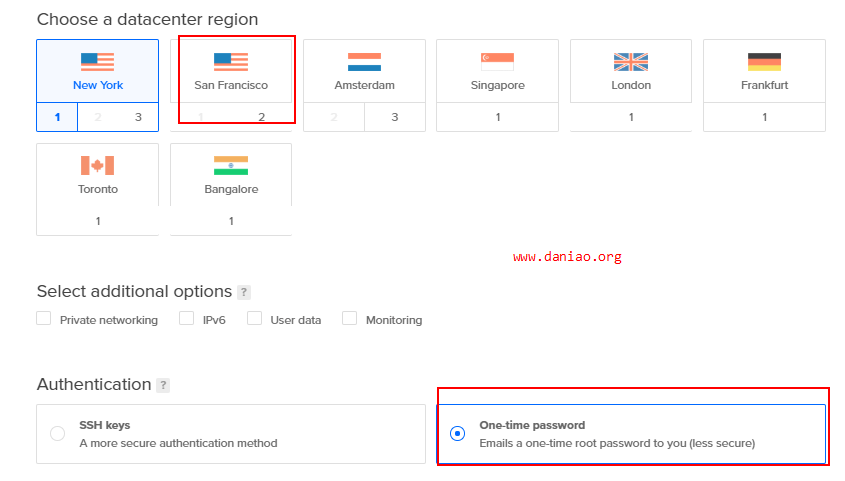Enable the Private networking checkbox
The image size is (845, 481).
point(44,318)
